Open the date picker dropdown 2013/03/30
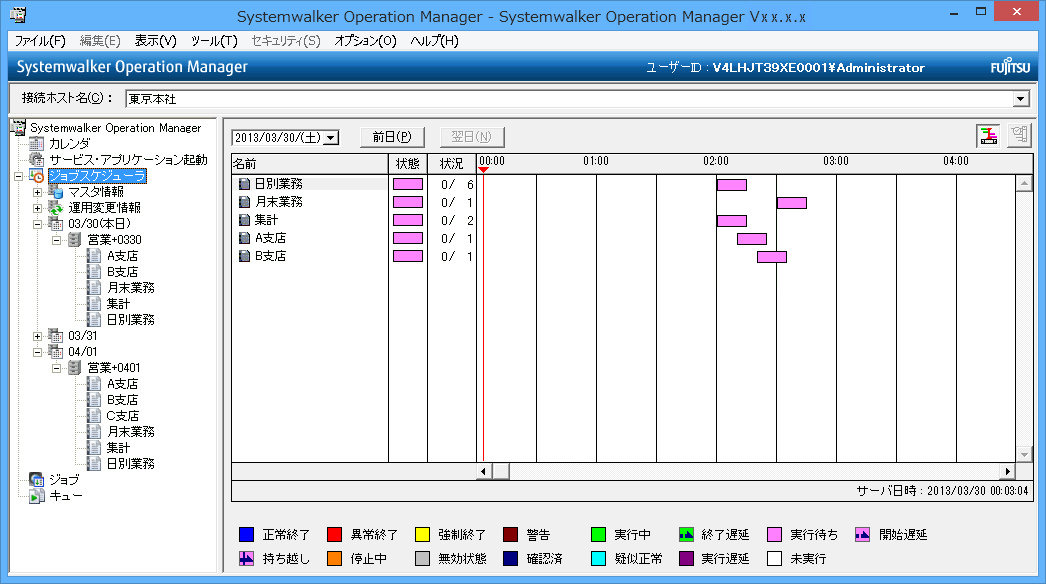Viewport: 1046px width, 584px height. pos(331,138)
